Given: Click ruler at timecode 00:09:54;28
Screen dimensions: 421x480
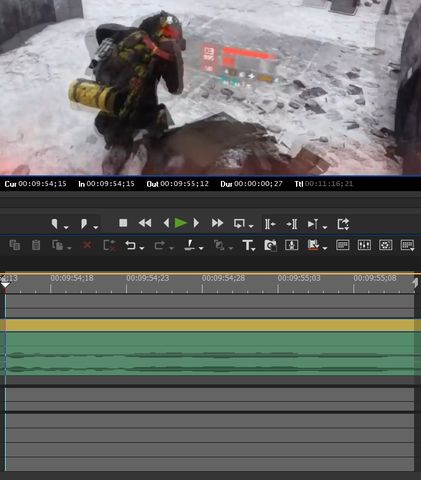Looking at the screenshot, I should point(223,278).
